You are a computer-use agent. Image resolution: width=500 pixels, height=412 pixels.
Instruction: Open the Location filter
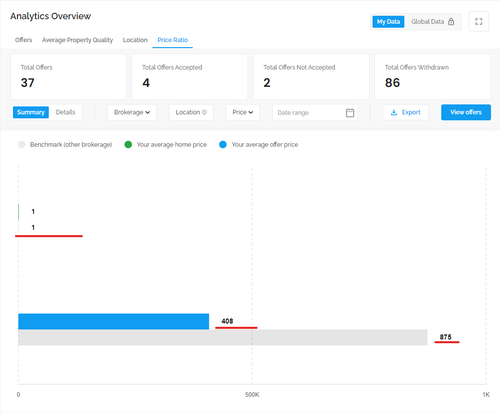191,112
